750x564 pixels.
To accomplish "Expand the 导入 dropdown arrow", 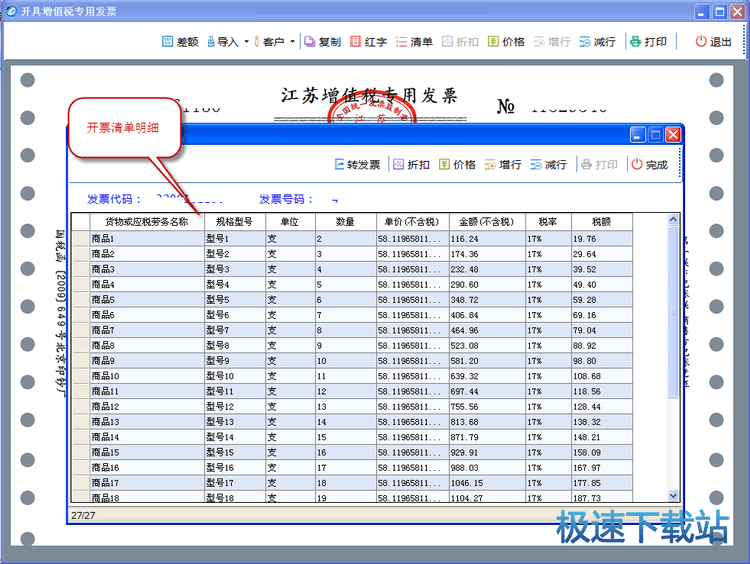I will click(x=246, y=42).
